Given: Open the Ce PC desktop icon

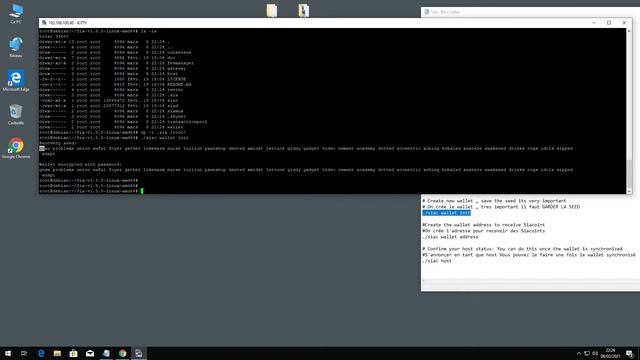Looking at the screenshot, I should click(x=16, y=13).
